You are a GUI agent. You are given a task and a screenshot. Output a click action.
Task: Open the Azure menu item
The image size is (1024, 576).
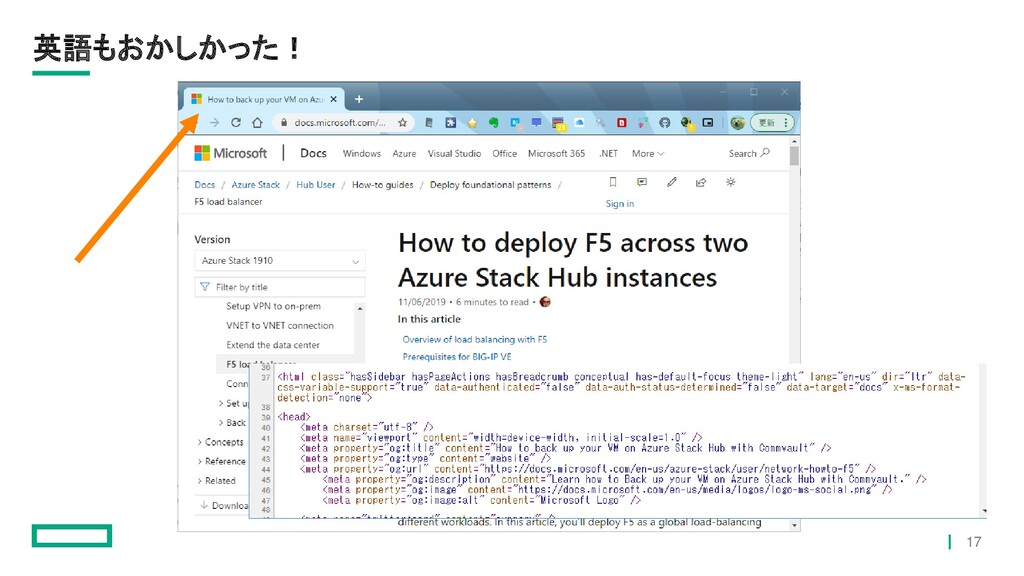(x=404, y=153)
